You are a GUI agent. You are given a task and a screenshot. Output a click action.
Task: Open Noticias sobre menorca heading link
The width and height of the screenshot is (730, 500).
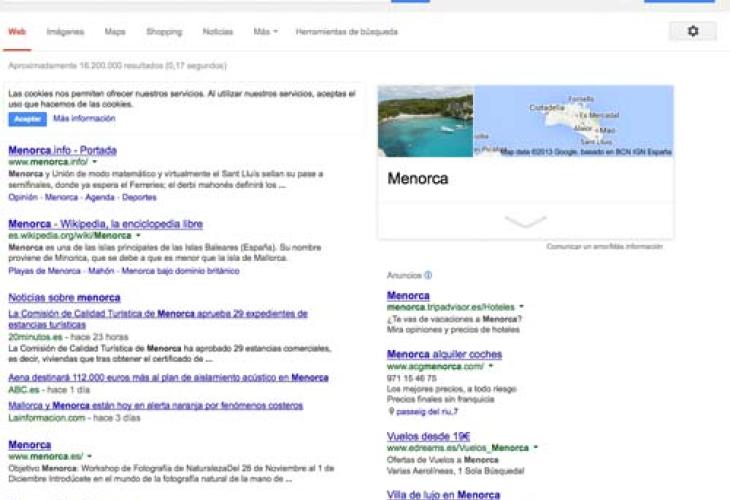tap(64, 297)
